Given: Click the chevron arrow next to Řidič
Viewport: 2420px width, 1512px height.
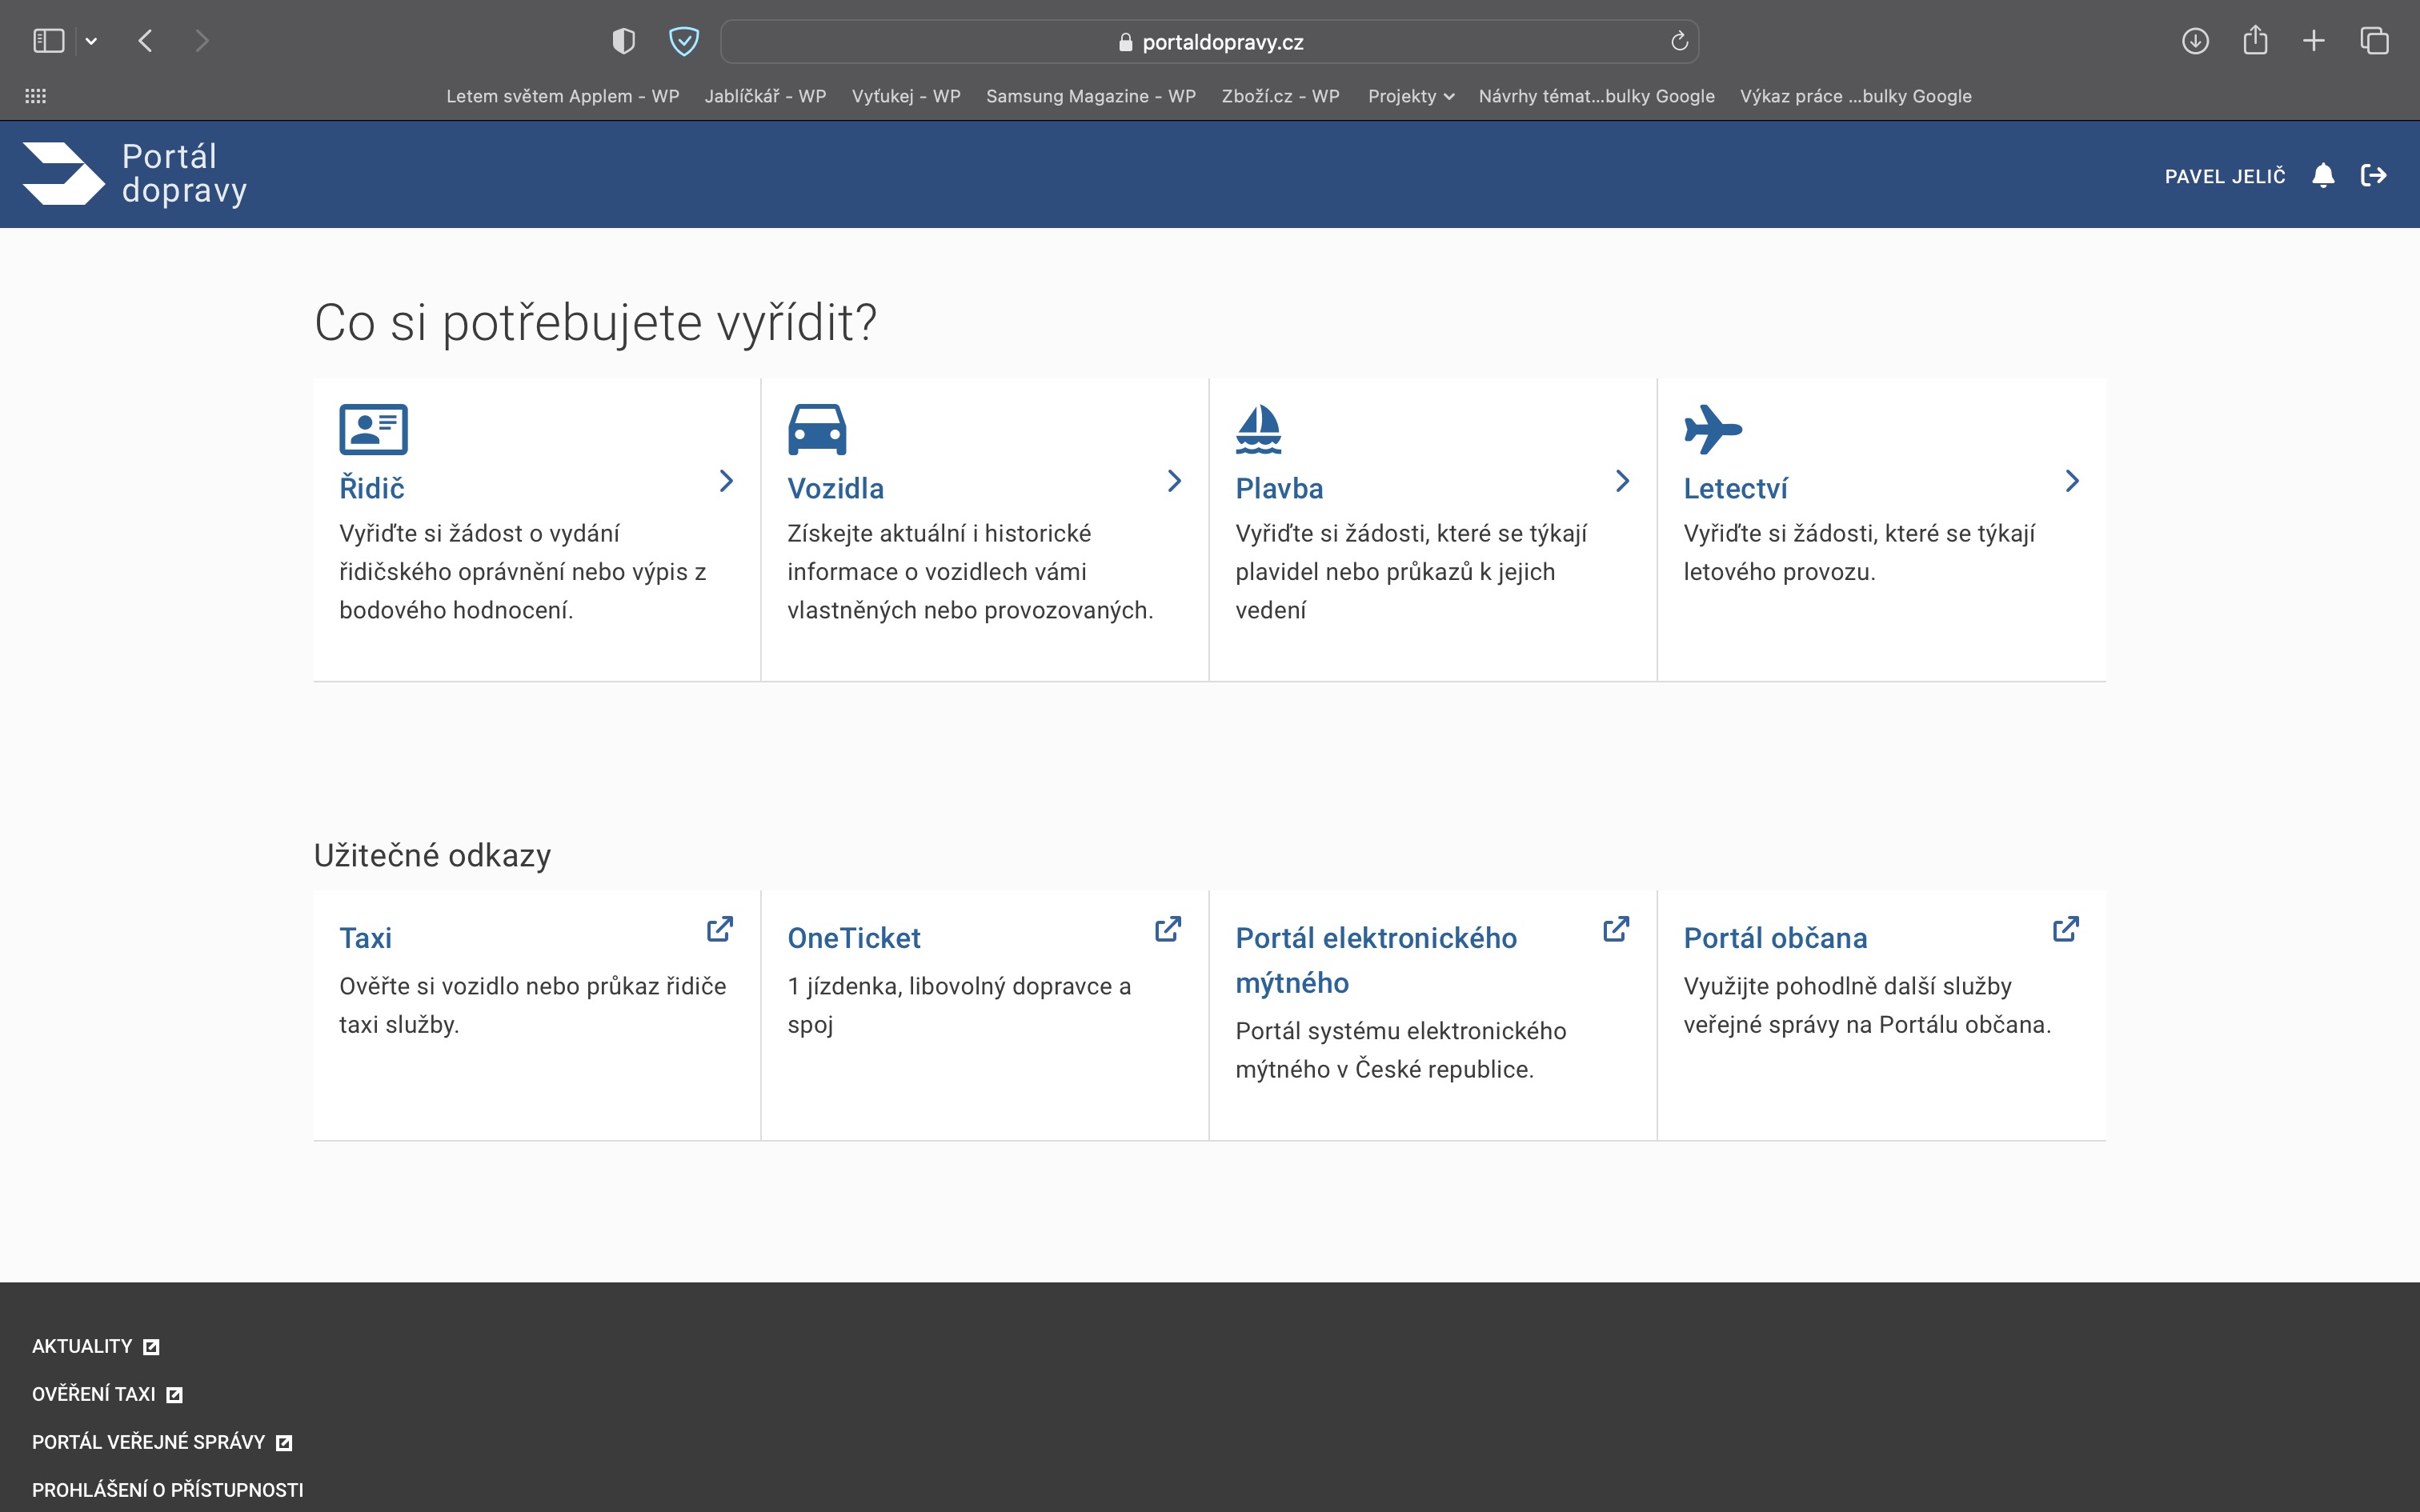Looking at the screenshot, I should pyautogui.click(x=727, y=481).
